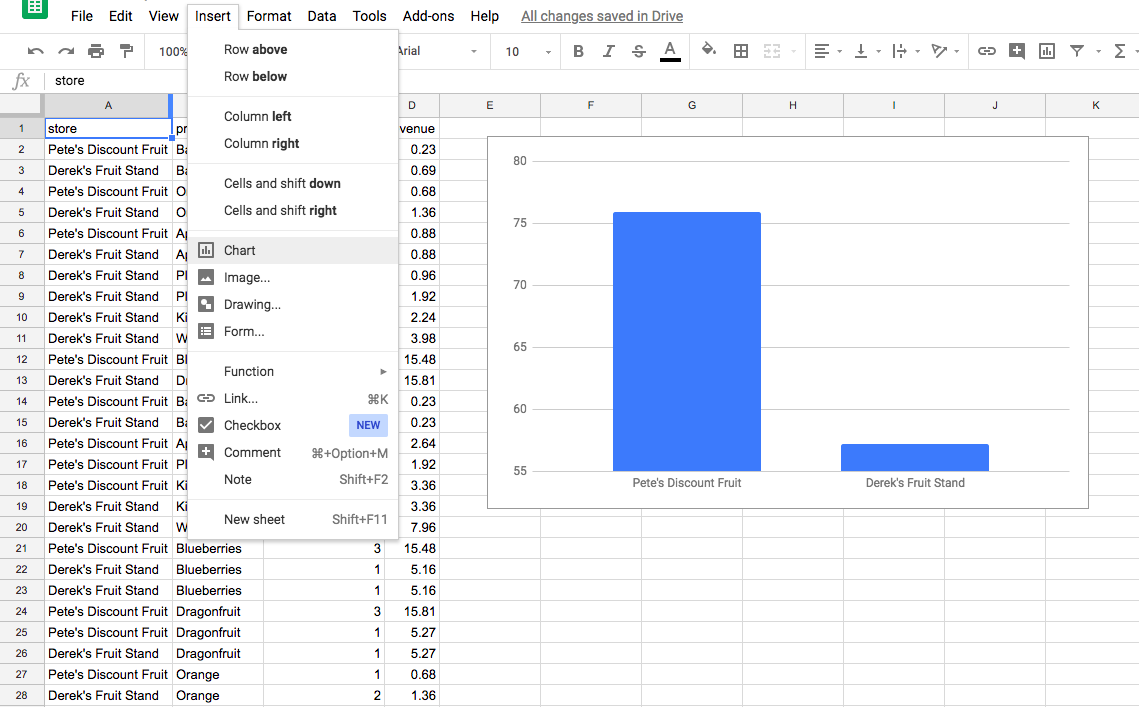This screenshot has height=707, width=1139.
Task: Insert a Checkbox via menu
Action: [293, 425]
